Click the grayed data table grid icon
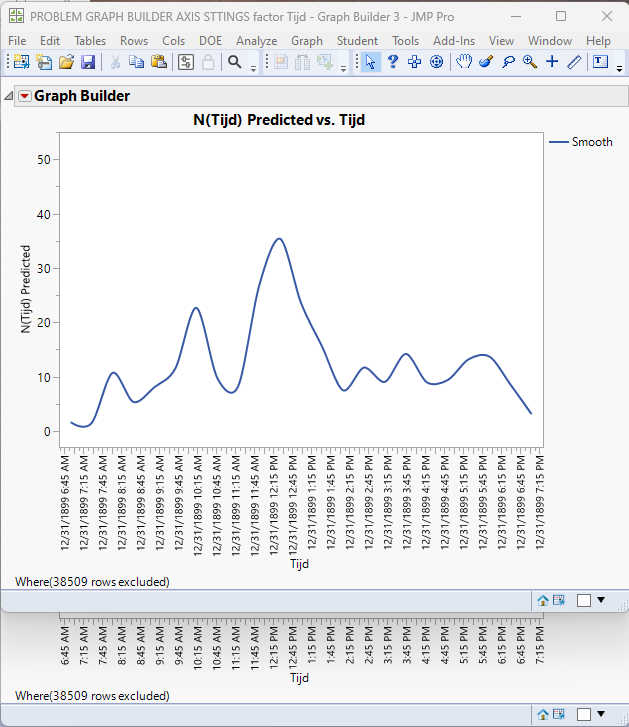This screenshot has height=727, width=629. (x=280, y=62)
